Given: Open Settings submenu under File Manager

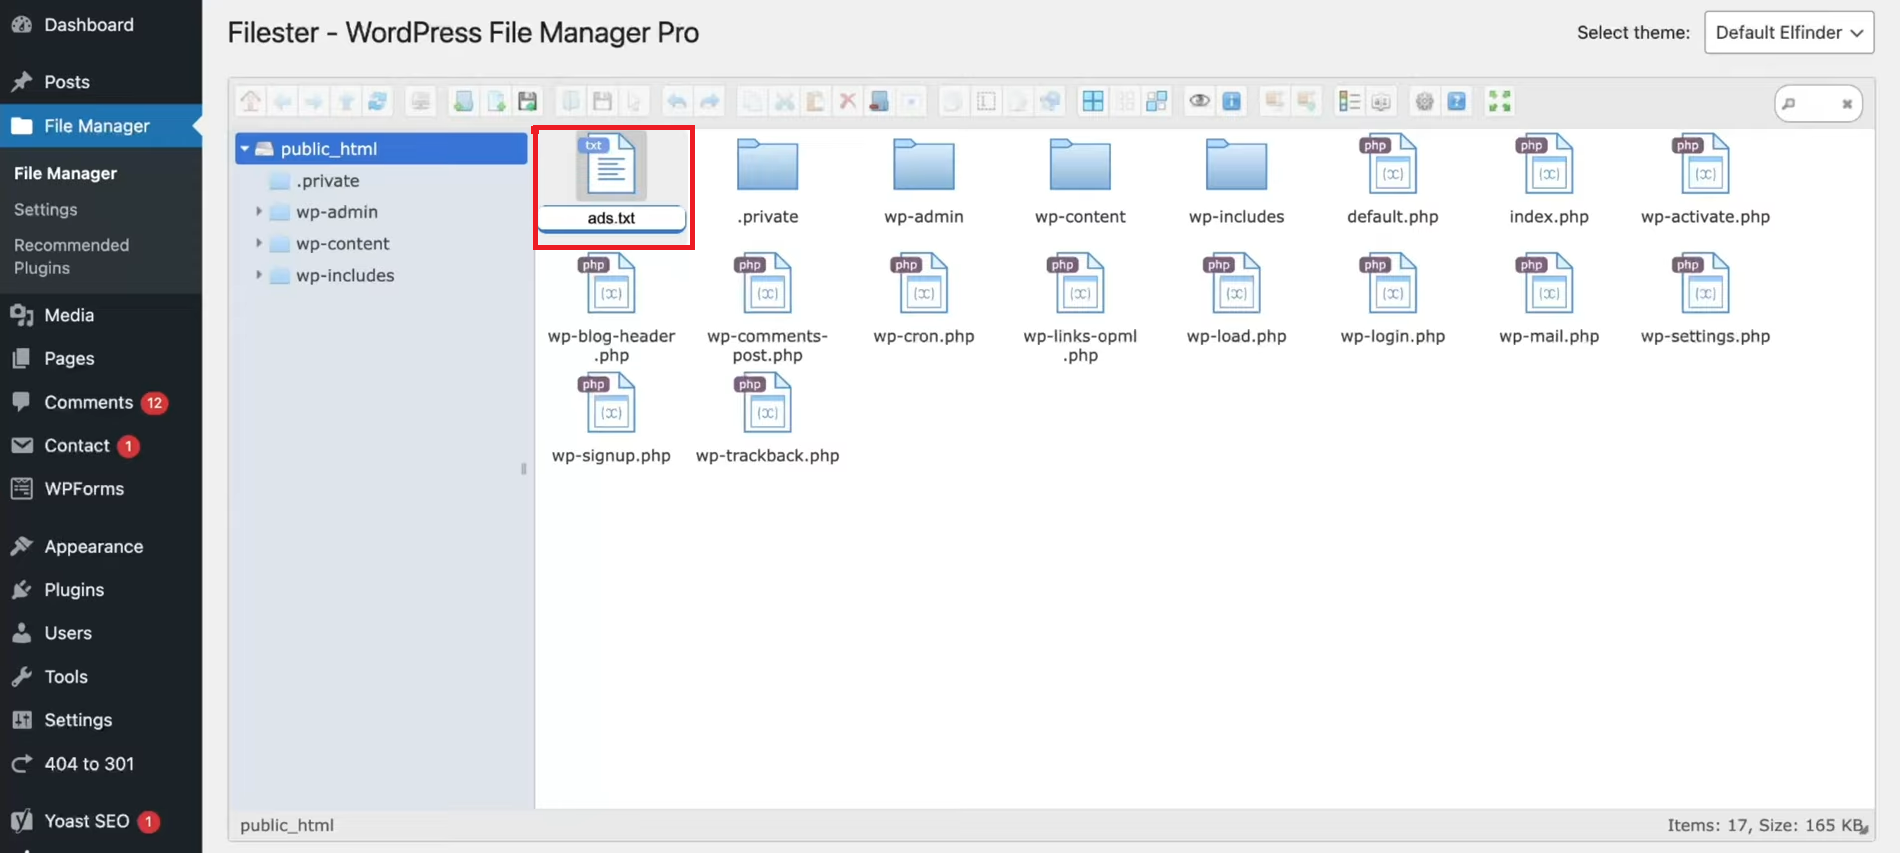Looking at the screenshot, I should (x=46, y=210).
